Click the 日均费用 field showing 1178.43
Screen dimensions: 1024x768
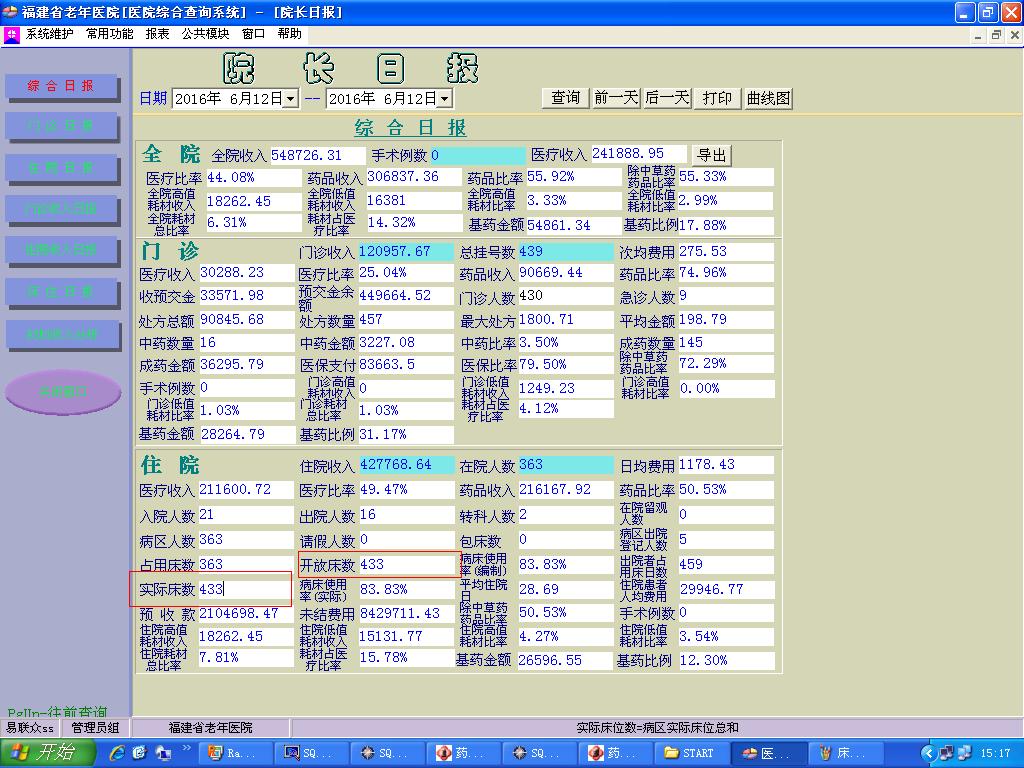click(726, 465)
